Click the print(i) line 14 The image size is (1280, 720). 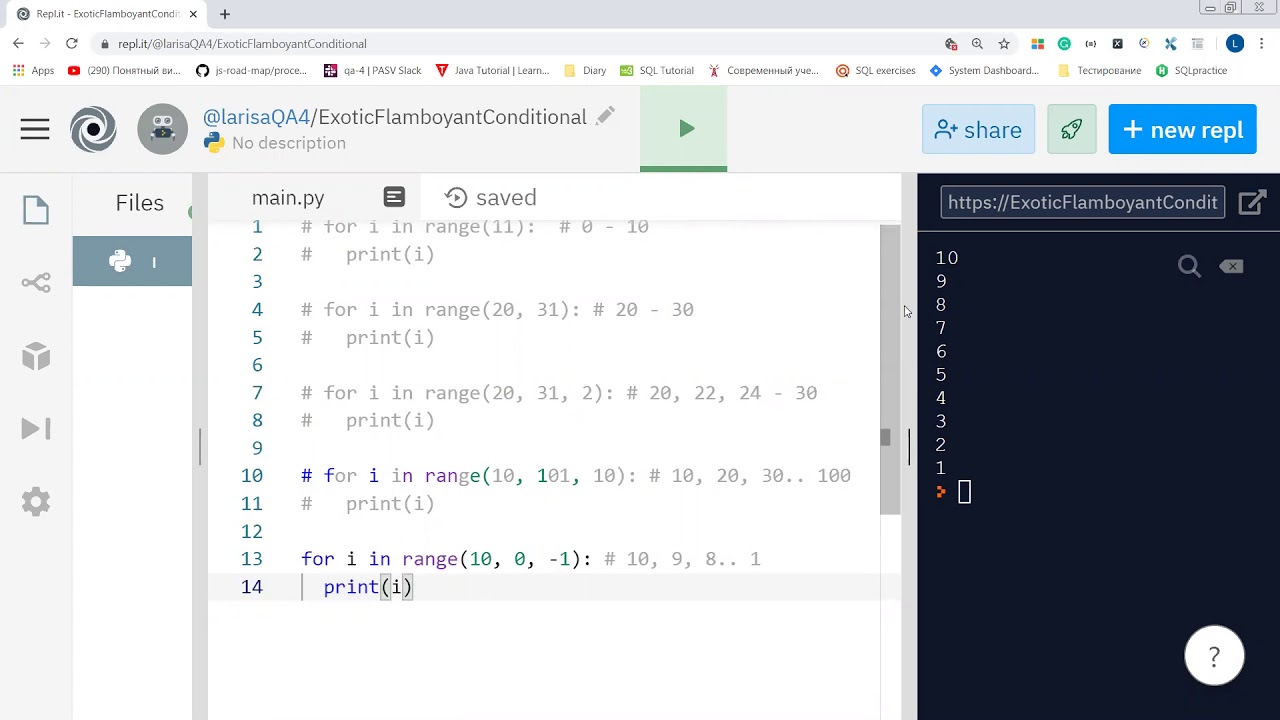click(368, 587)
